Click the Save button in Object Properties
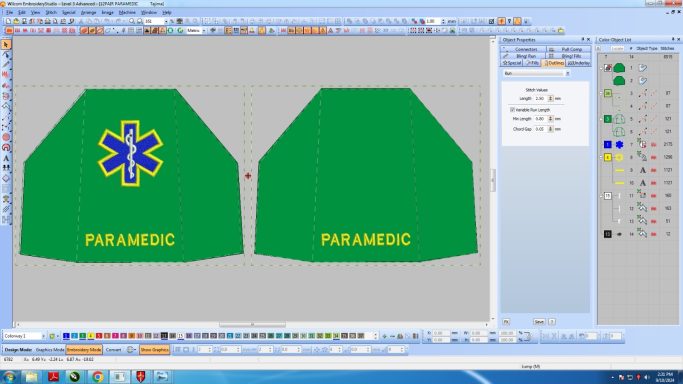Viewport: 683px width, 384px height. click(539, 322)
